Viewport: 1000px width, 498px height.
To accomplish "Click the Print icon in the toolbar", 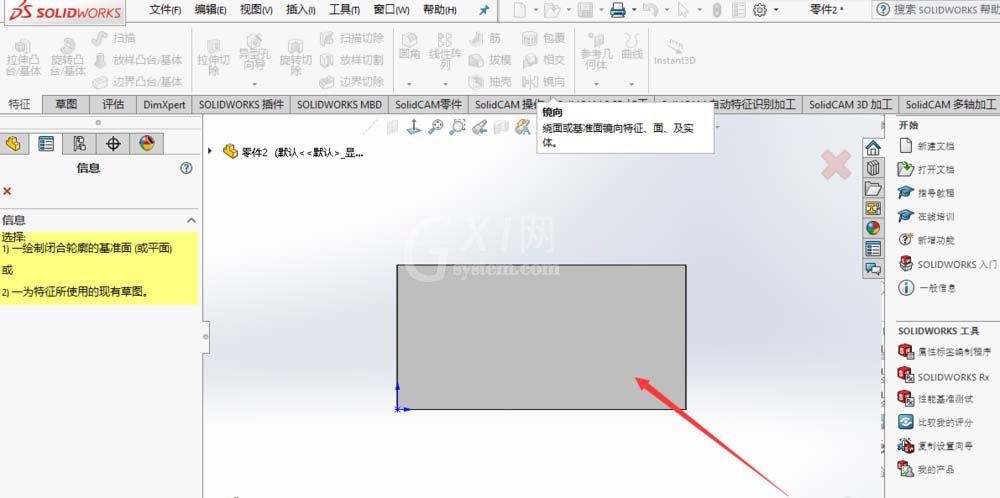I will (617, 10).
